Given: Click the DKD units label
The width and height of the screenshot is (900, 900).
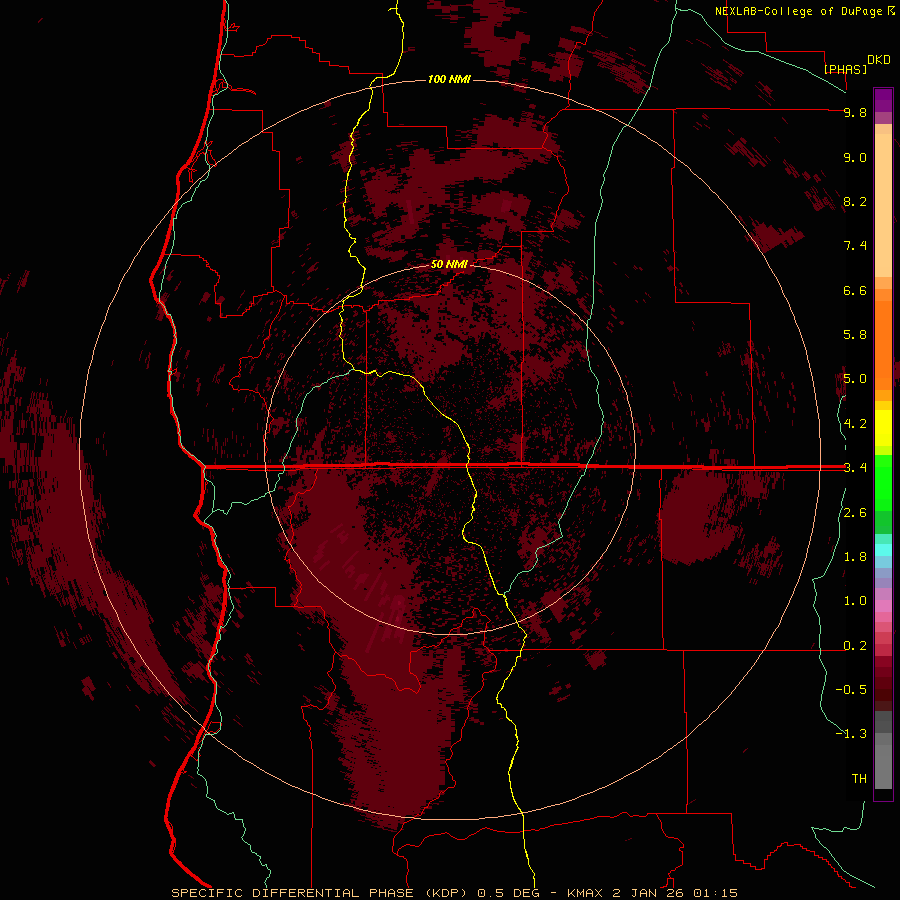Looking at the screenshot, I should click(879, 60).
